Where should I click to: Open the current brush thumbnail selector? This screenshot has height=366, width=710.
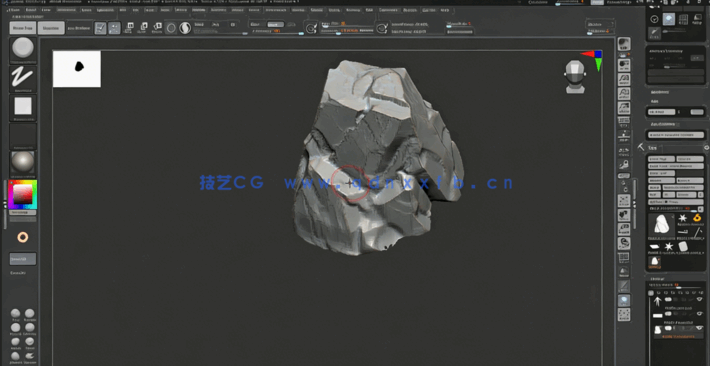(x=23, y=48)
